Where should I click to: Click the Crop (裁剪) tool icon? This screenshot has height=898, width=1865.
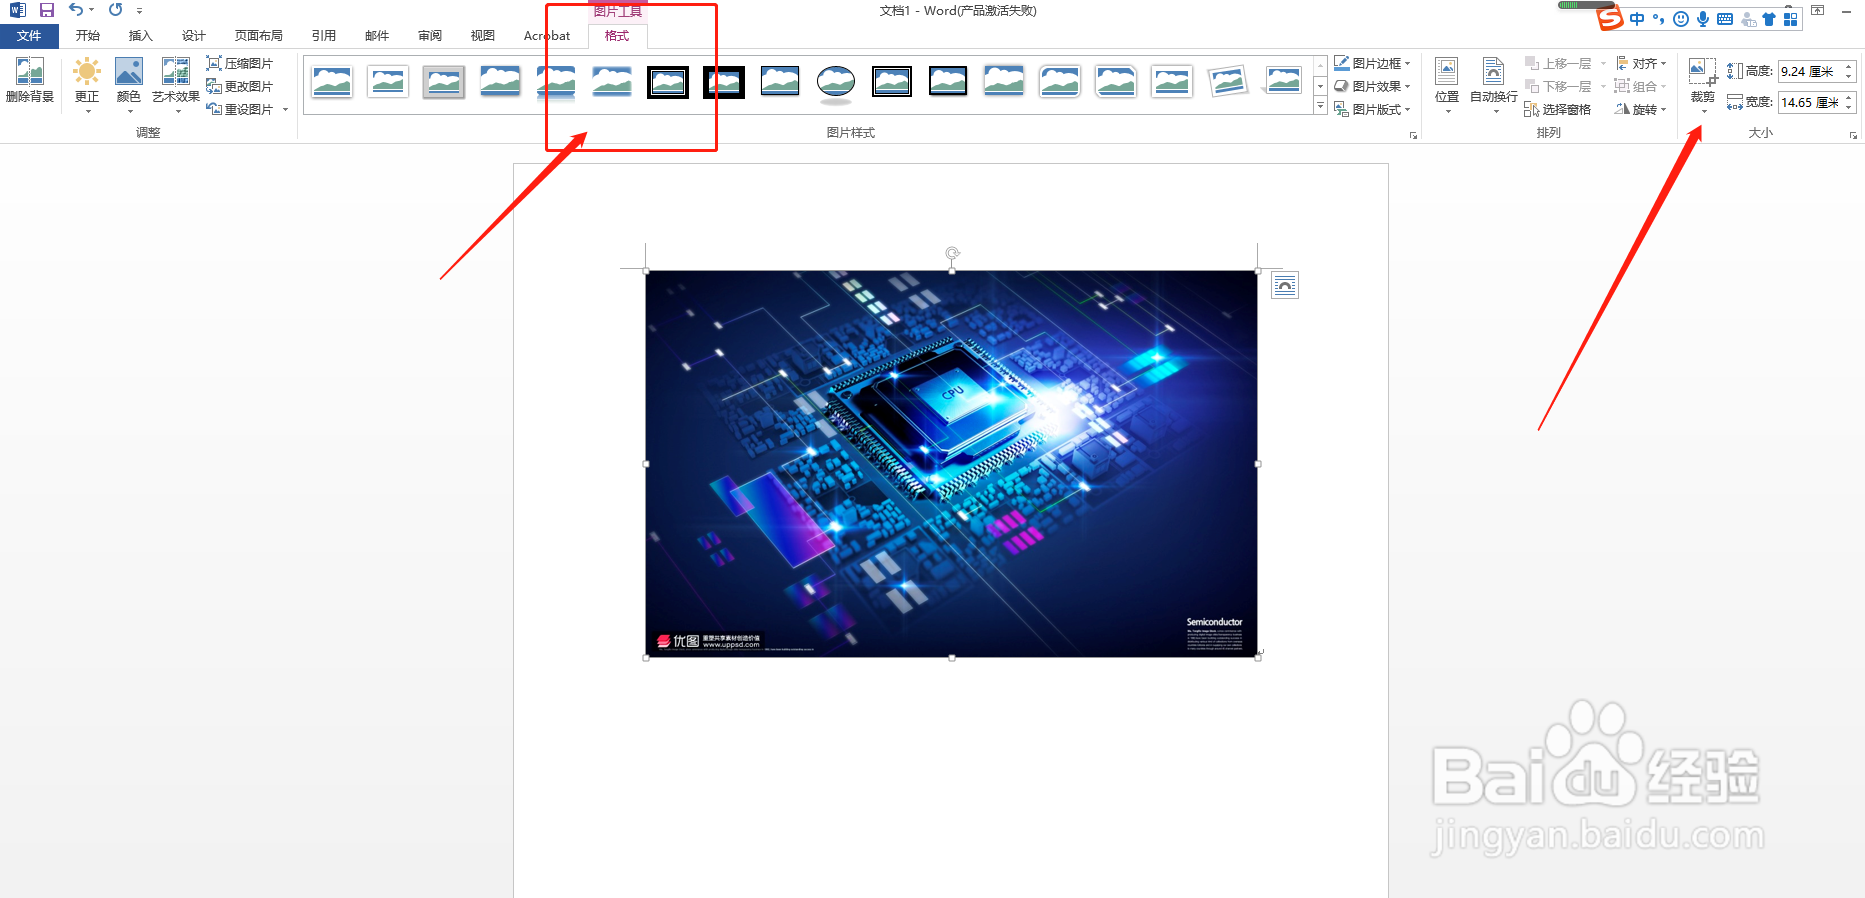(x=1702, y=72)
